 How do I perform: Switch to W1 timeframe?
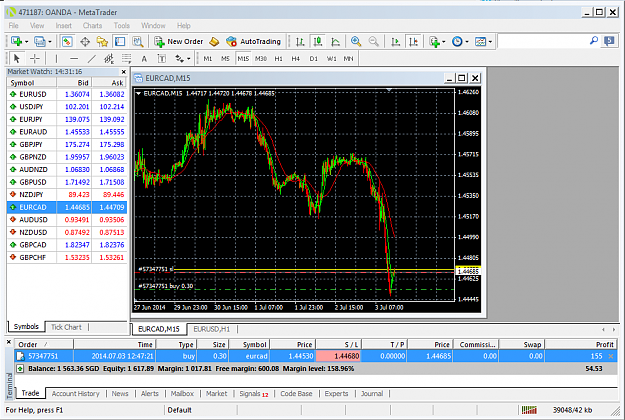(331, 59)
